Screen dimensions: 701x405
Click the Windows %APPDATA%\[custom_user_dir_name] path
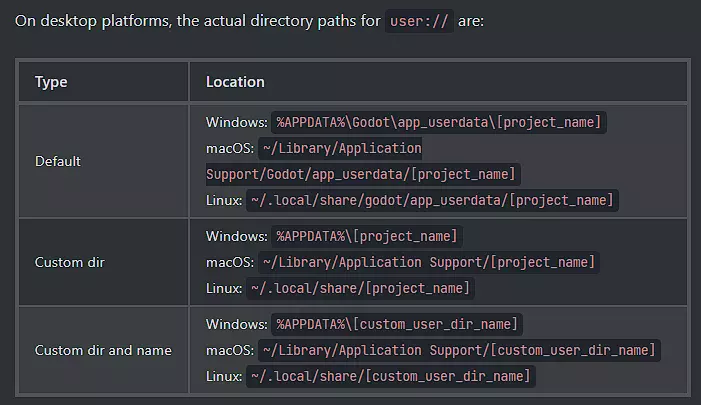tap(397, 324)
